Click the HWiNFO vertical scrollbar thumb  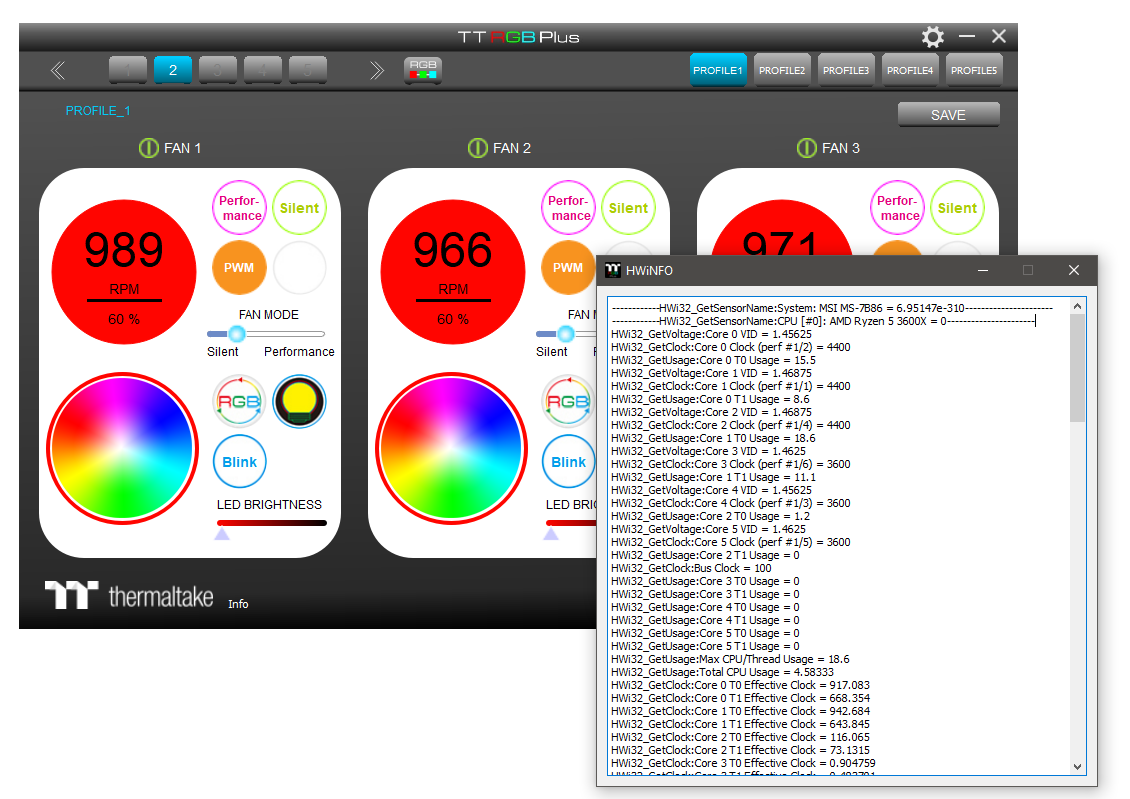click(x=1077, y=367)
